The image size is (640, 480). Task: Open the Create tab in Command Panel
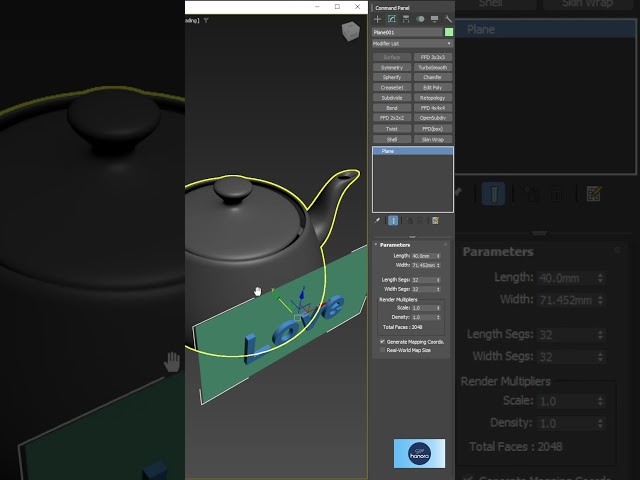(377, 19)
